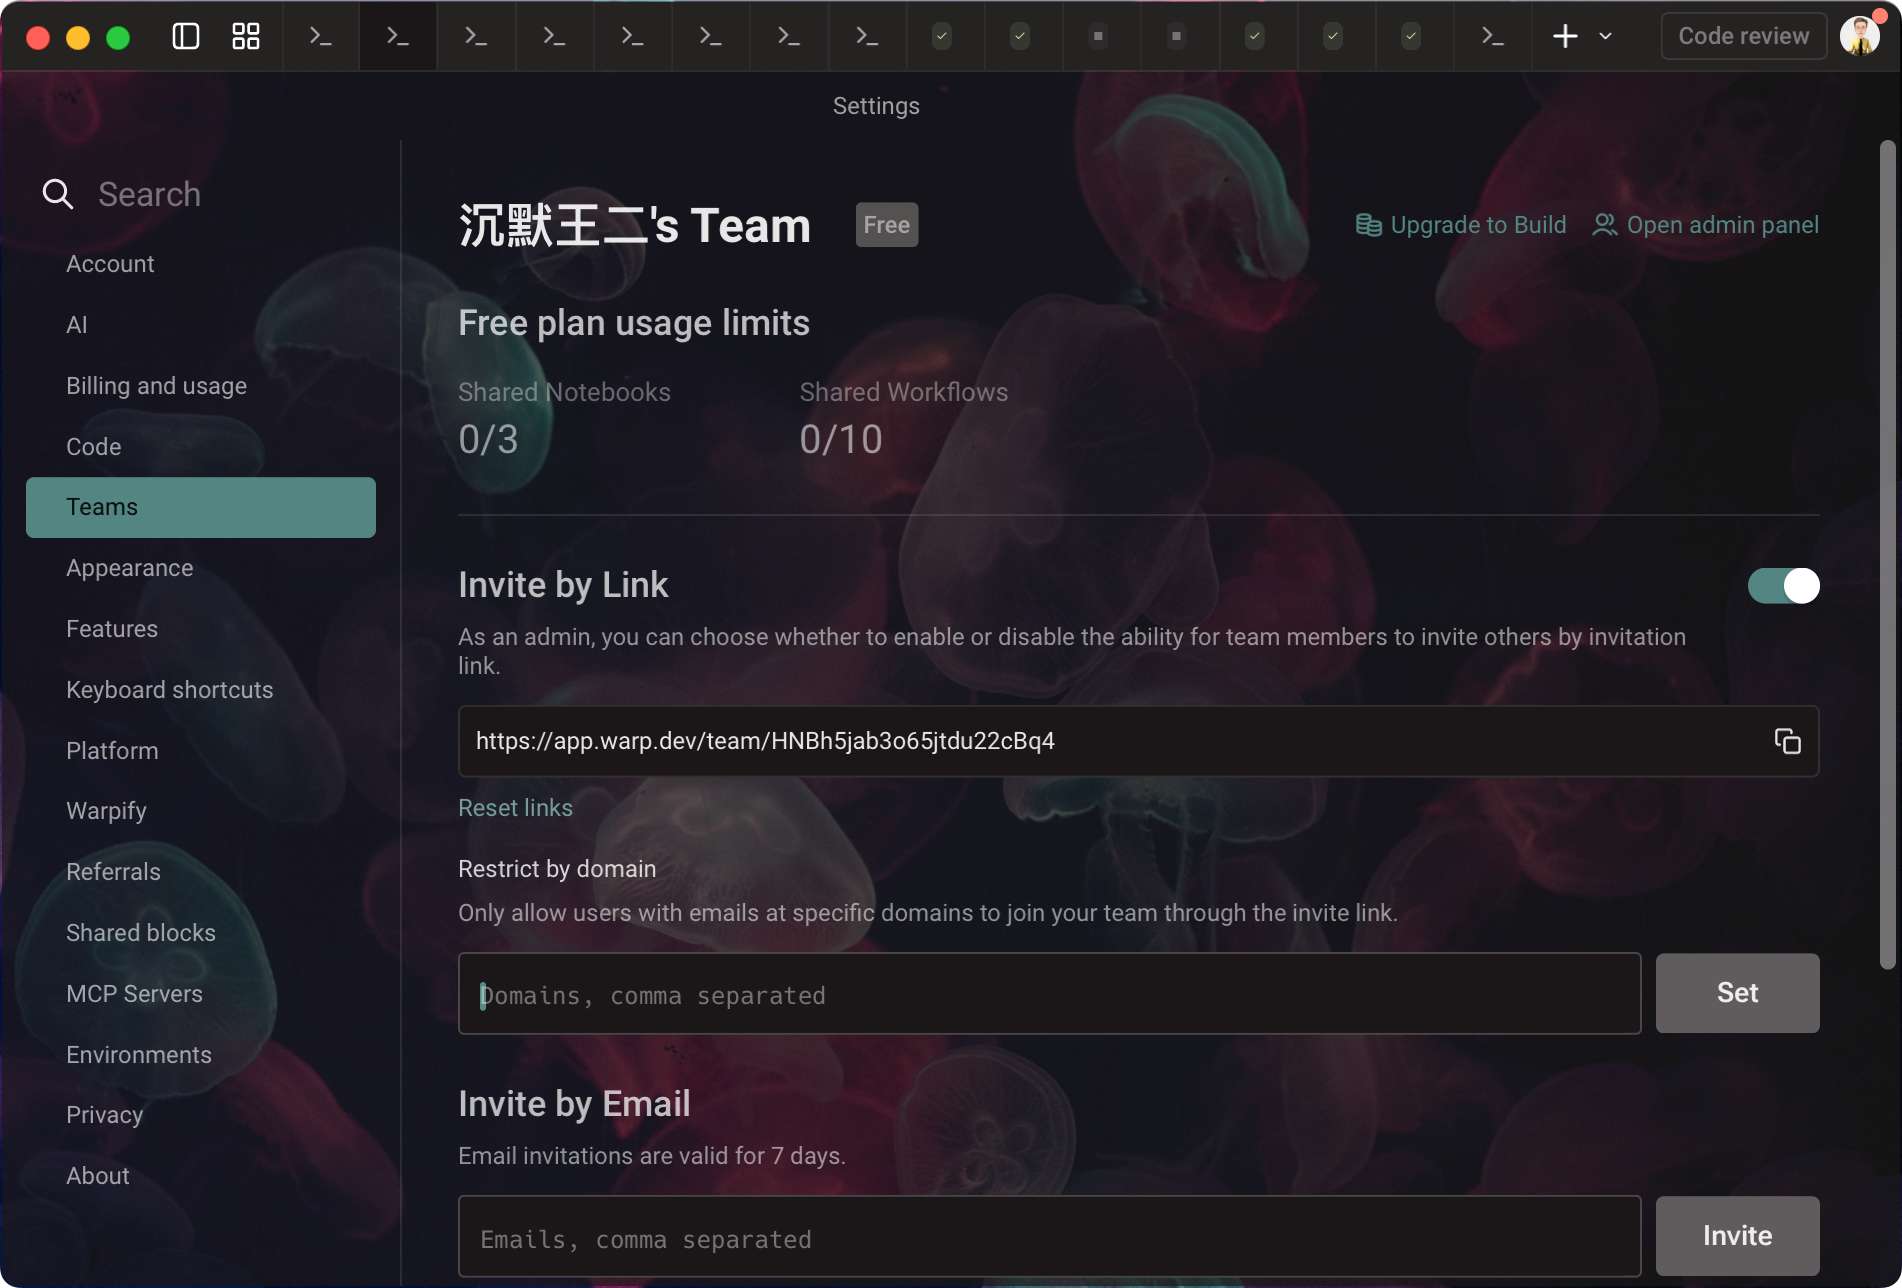
Task: Open the Code review panel
Action: (1743, 37)
